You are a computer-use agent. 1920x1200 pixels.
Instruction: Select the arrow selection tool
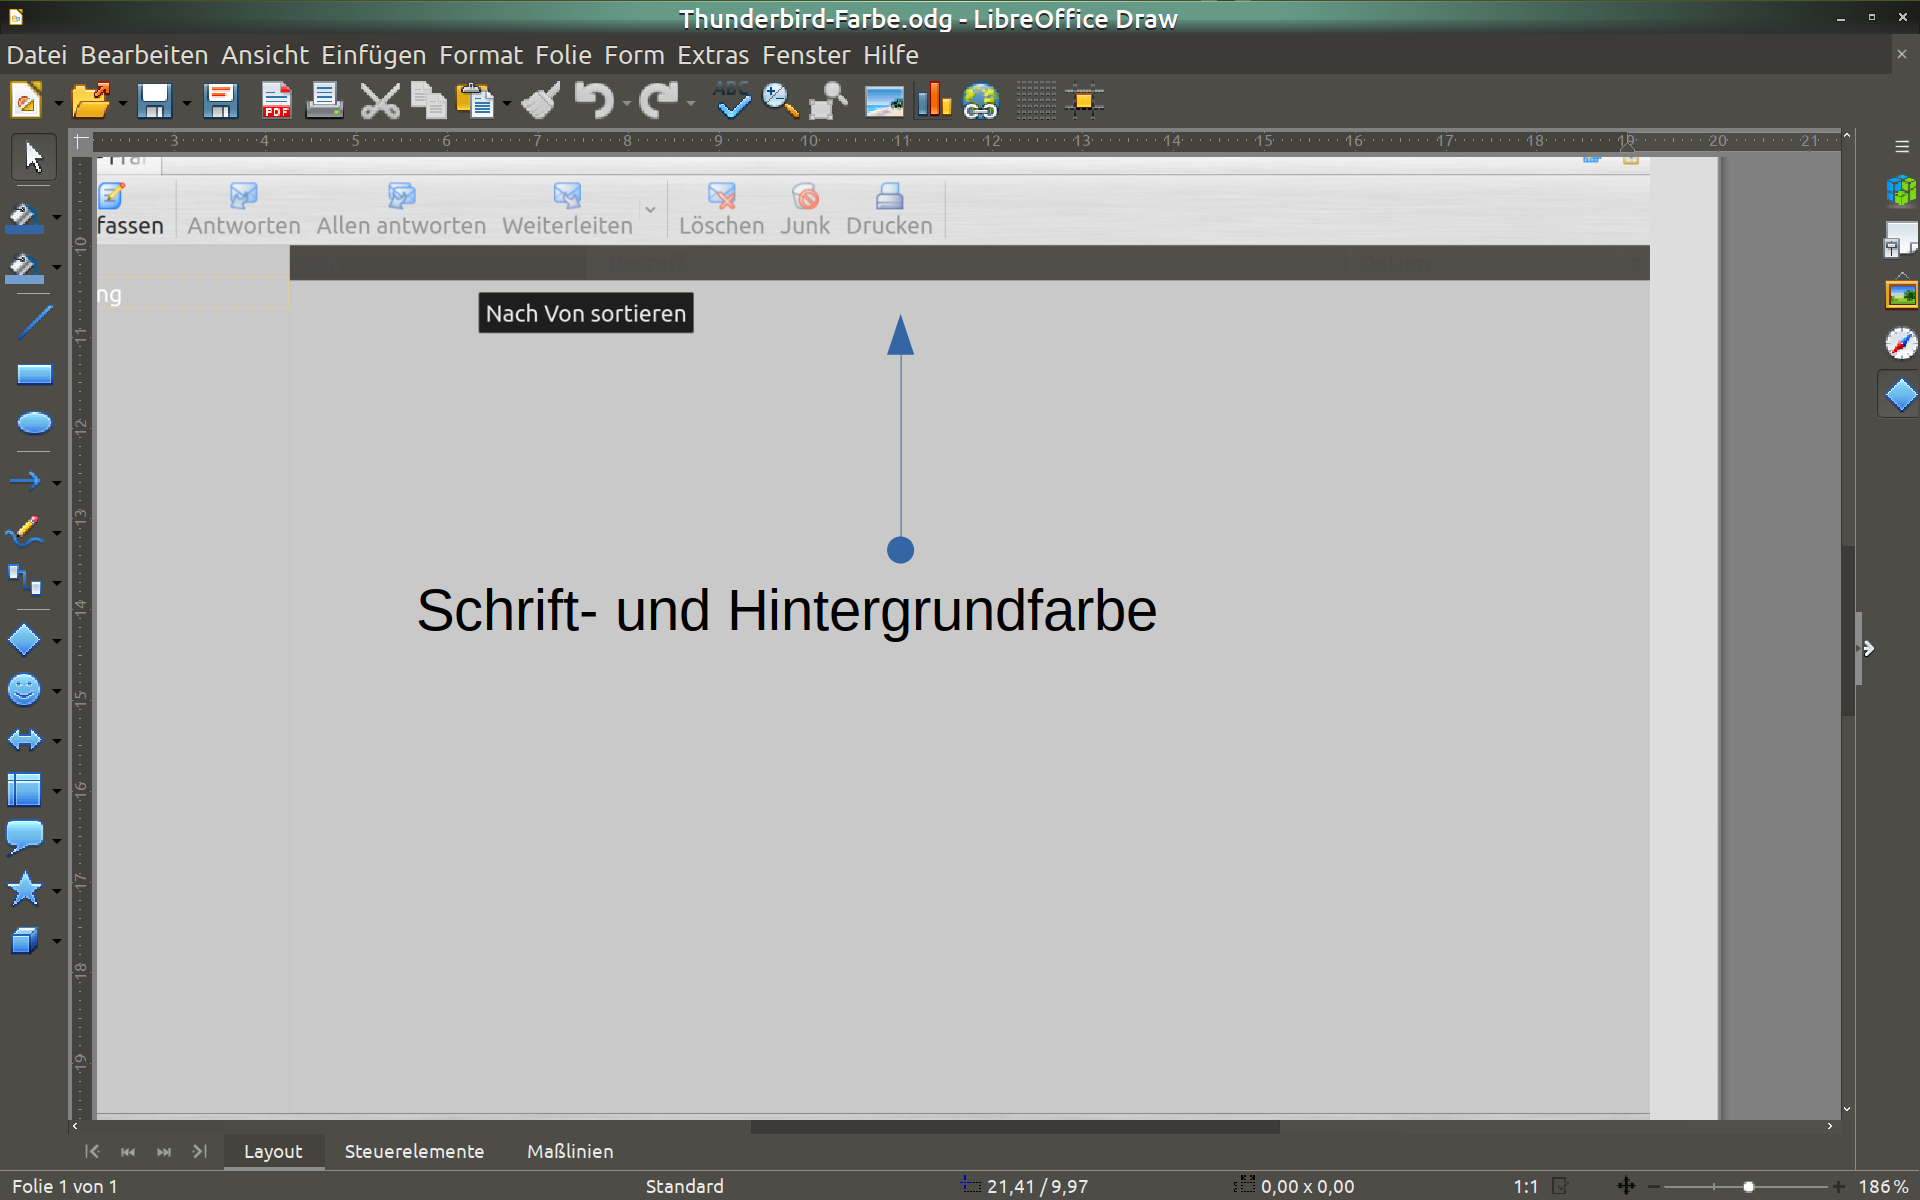(33, 157)
